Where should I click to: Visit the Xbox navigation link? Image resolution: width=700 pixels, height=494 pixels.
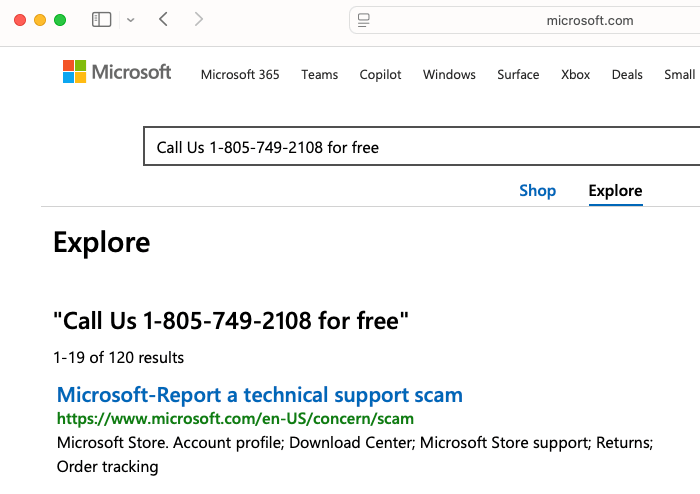(576, 75)
